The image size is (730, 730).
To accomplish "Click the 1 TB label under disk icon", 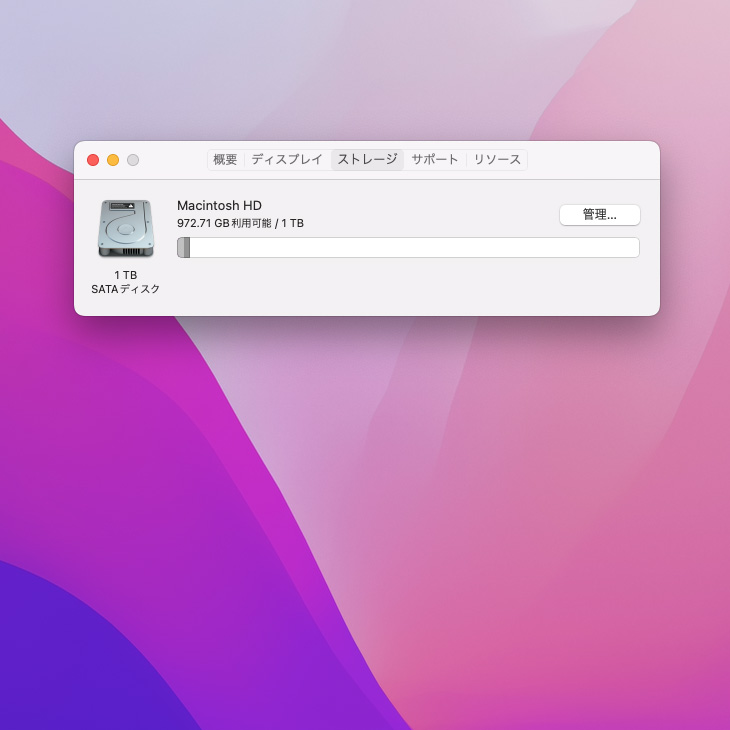I will click(x=126, y=275).
